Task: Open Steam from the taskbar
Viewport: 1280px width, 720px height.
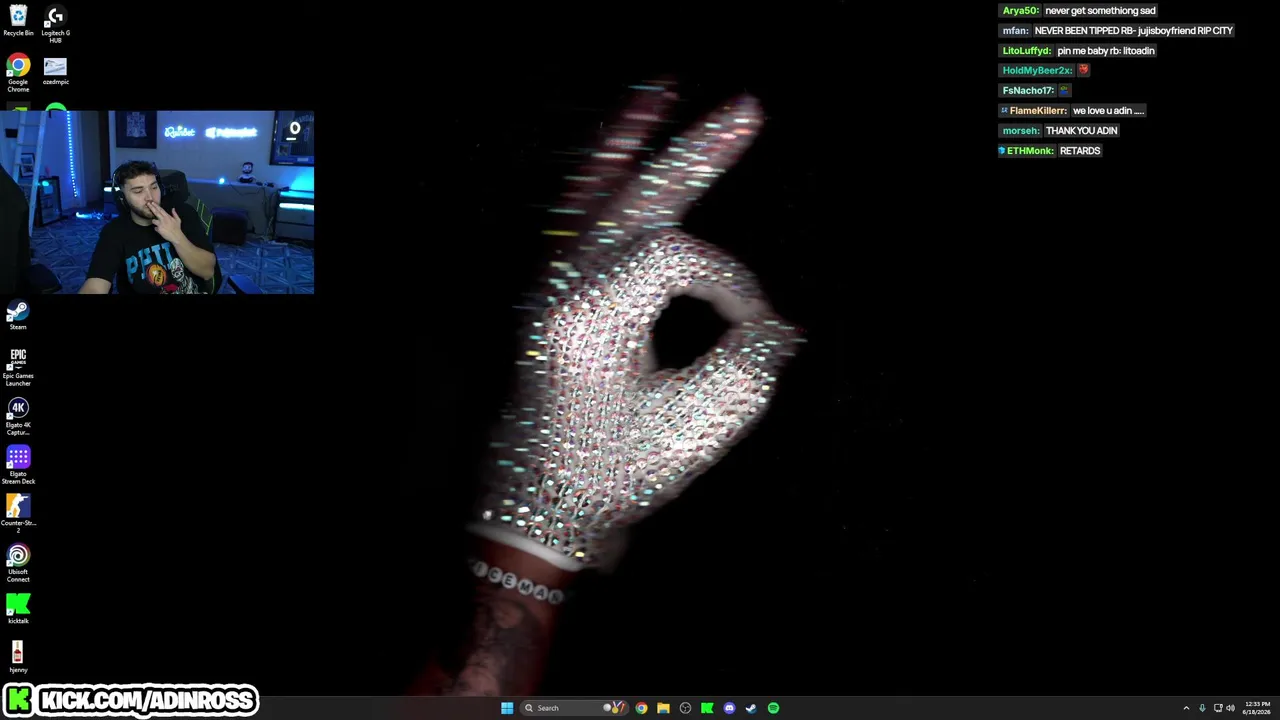Action: [751, 708]
